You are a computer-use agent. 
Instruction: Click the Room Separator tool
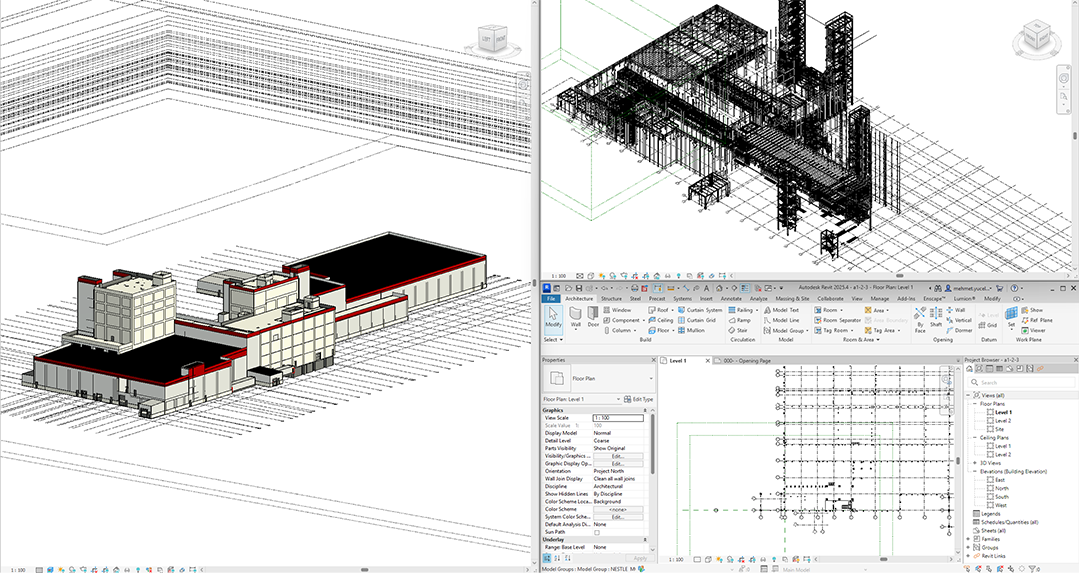click(838, 320)
